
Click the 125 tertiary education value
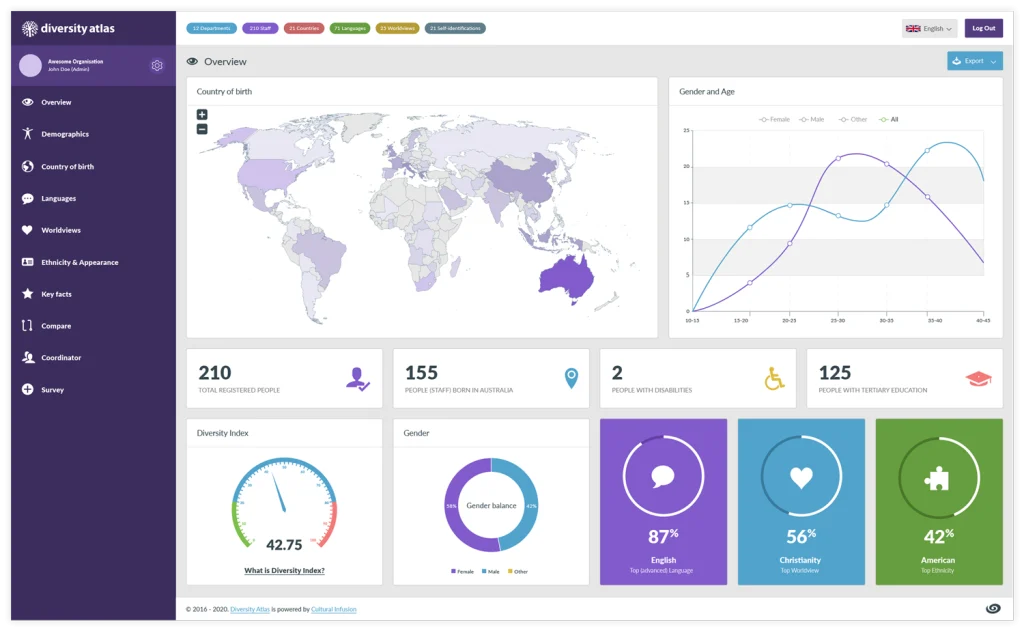(x=835, y=373)
